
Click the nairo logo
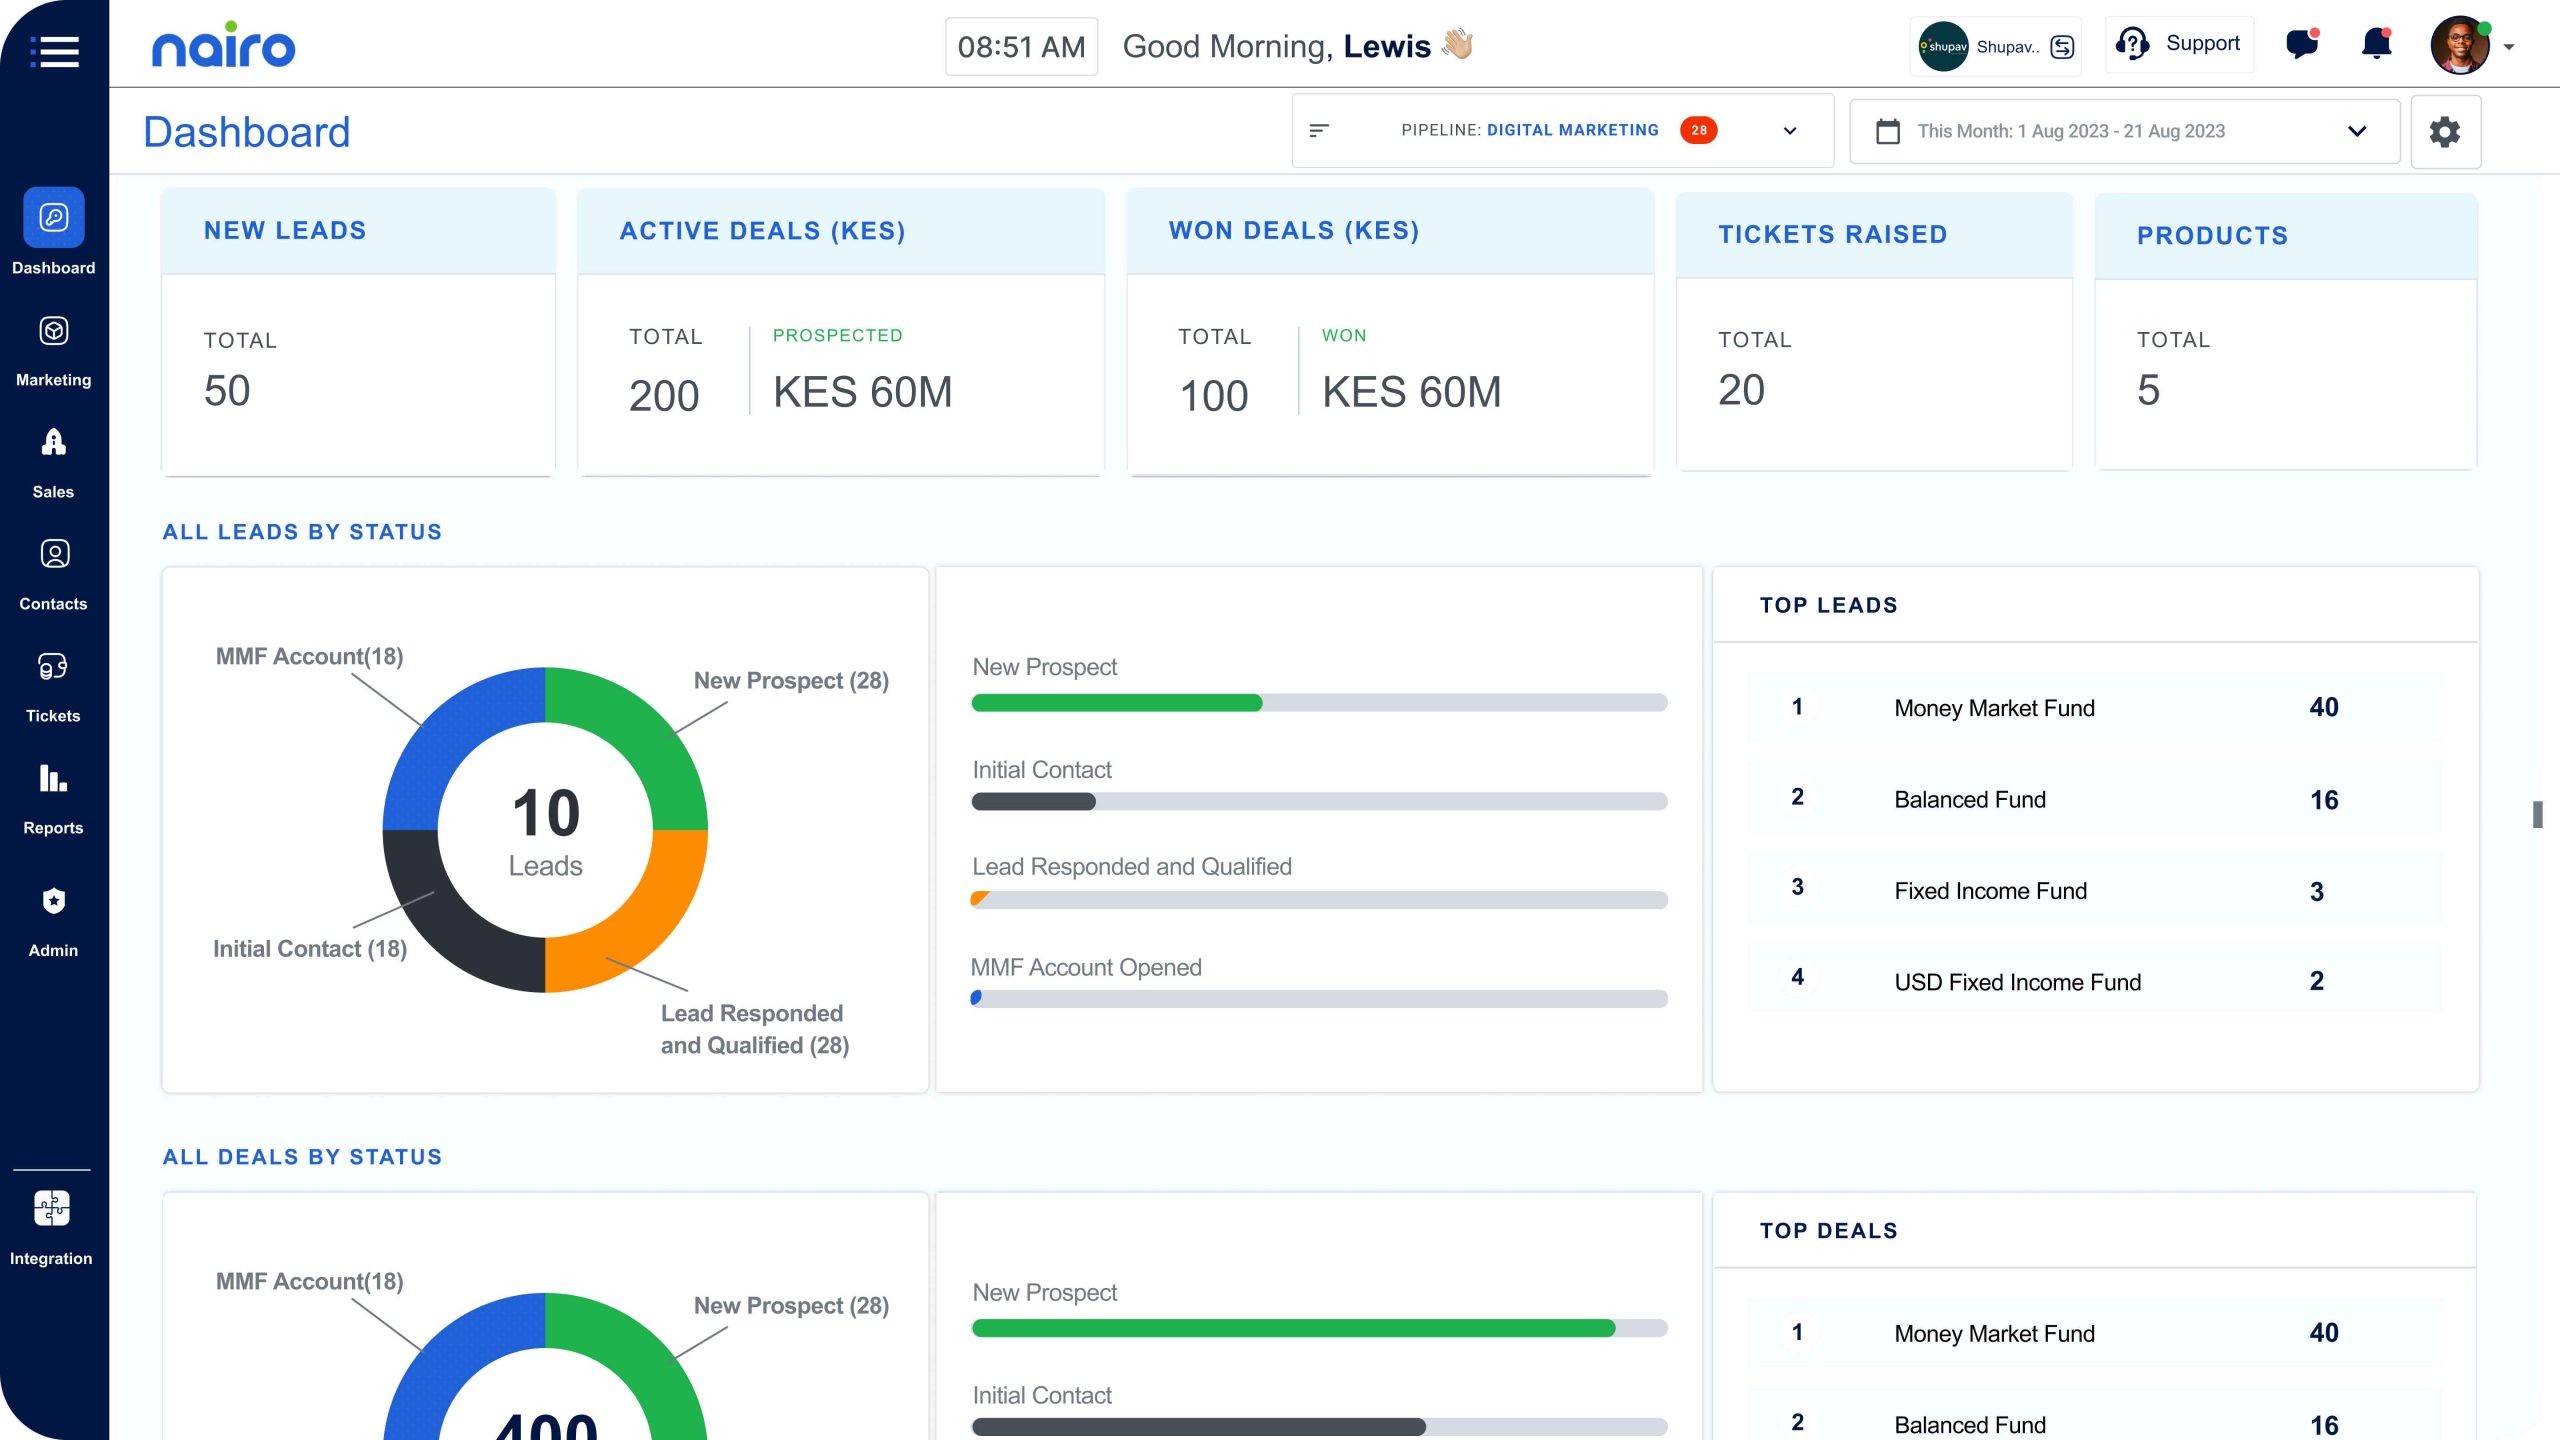pyautogui.click(x=223, y=45)
